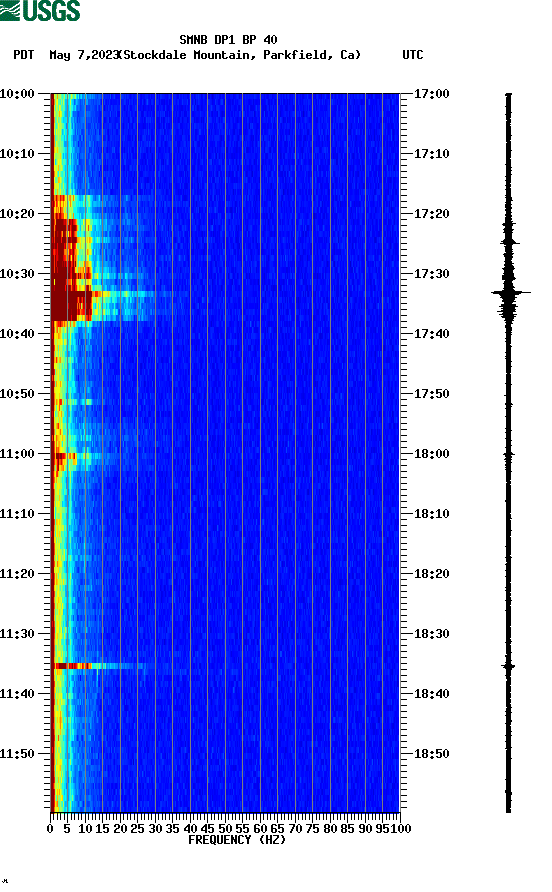Click the 25 Hz frequency tick label

(x=137, y=829)
